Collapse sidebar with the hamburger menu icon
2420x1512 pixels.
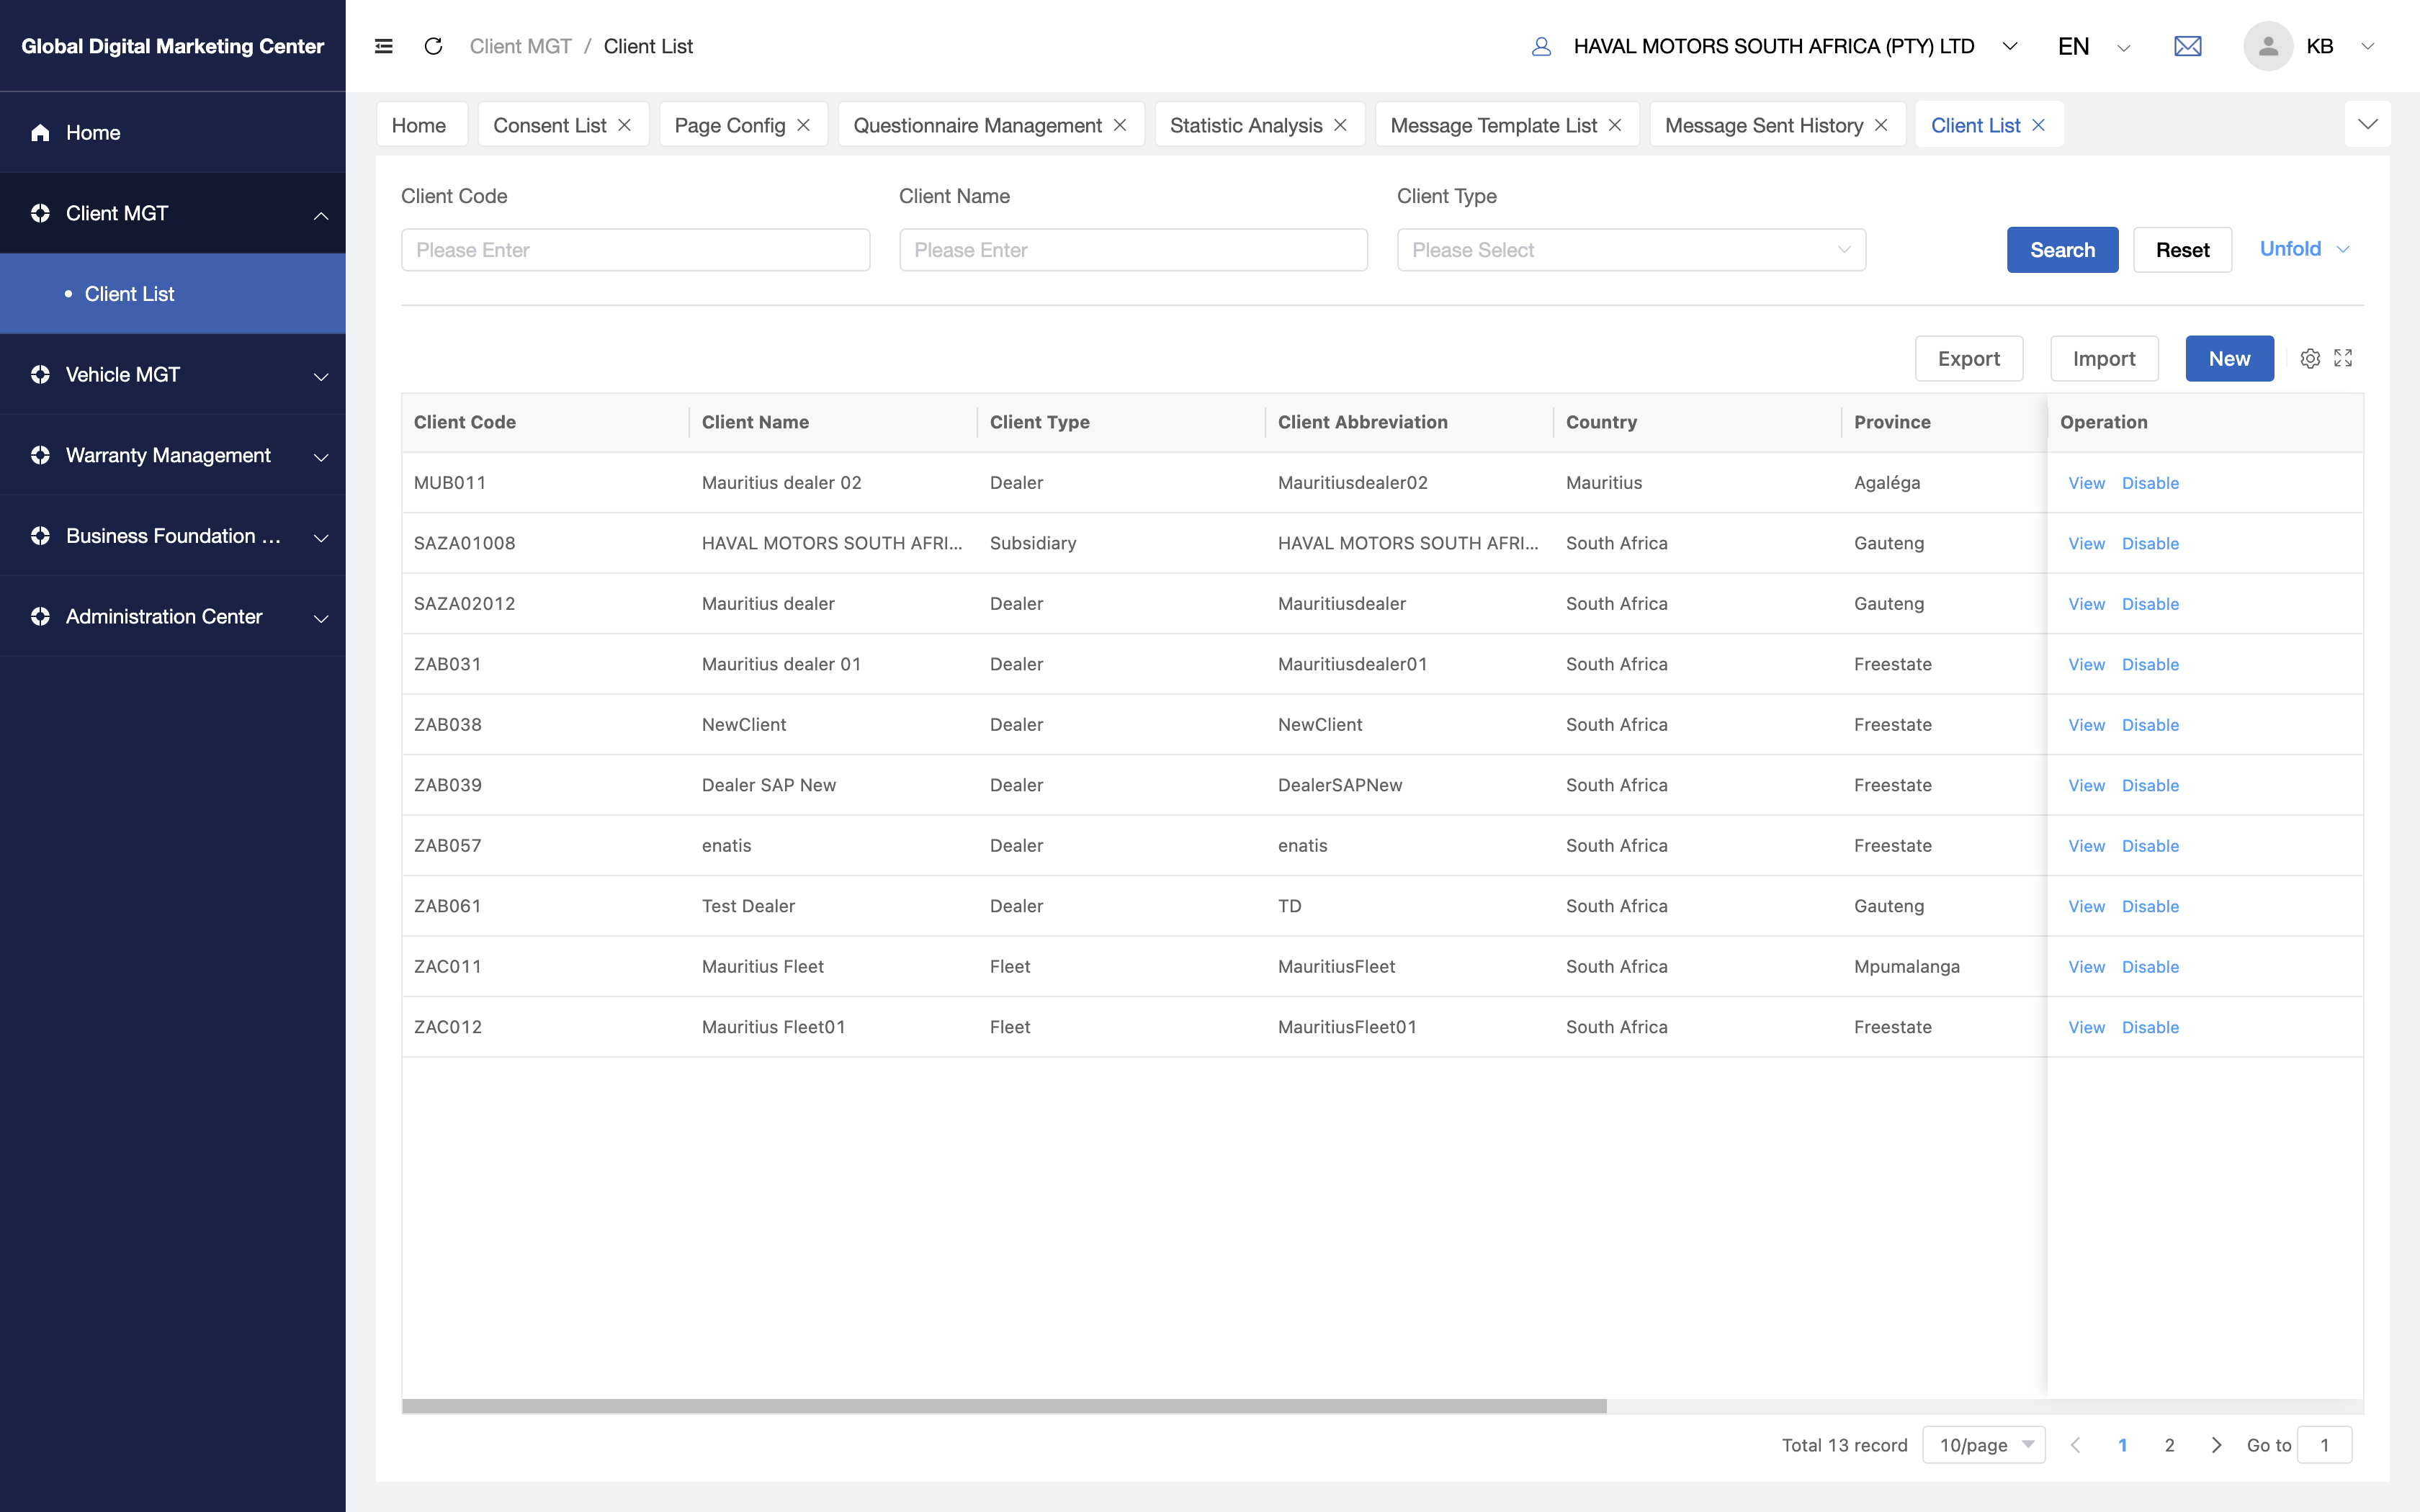[383, 46]
